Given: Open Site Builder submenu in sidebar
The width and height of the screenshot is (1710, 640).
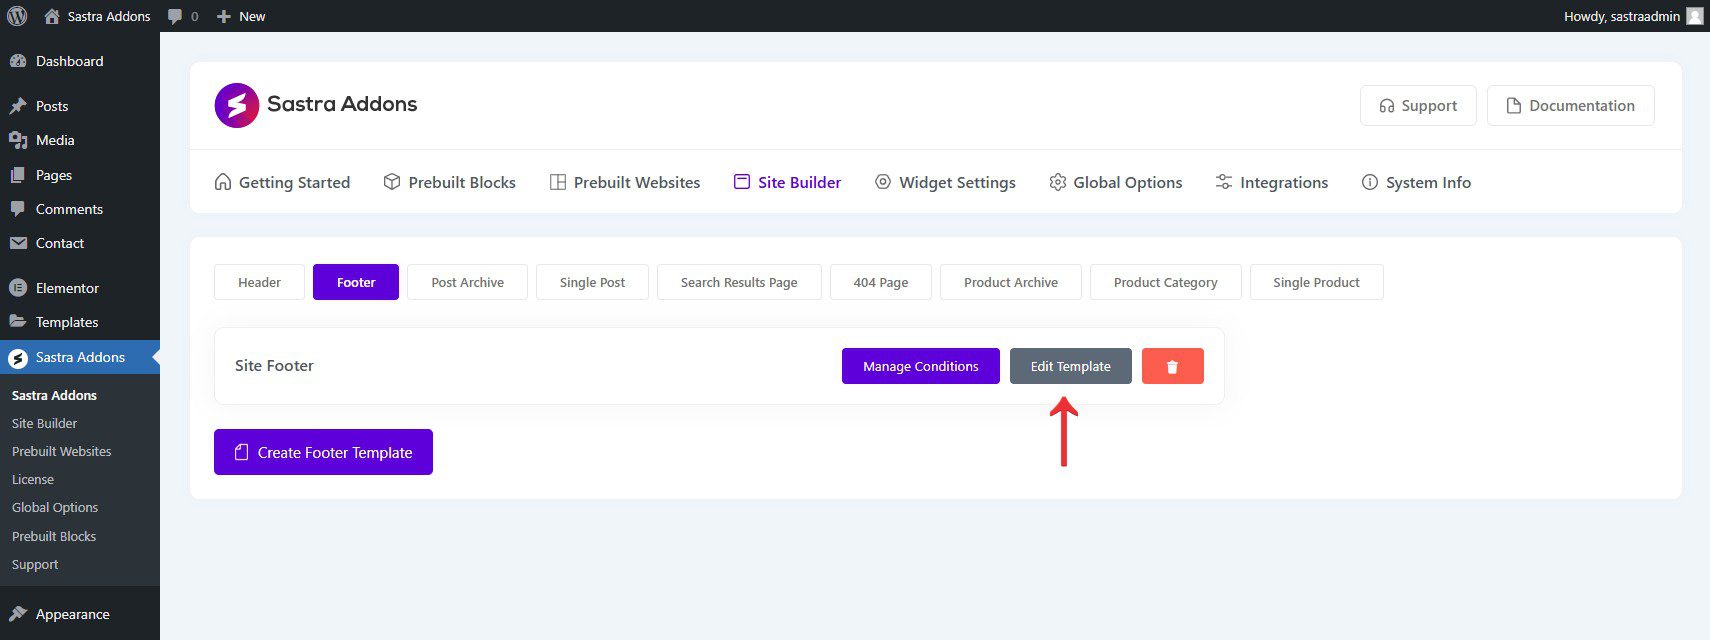Looking at the screenshot, I should [44, 423].
